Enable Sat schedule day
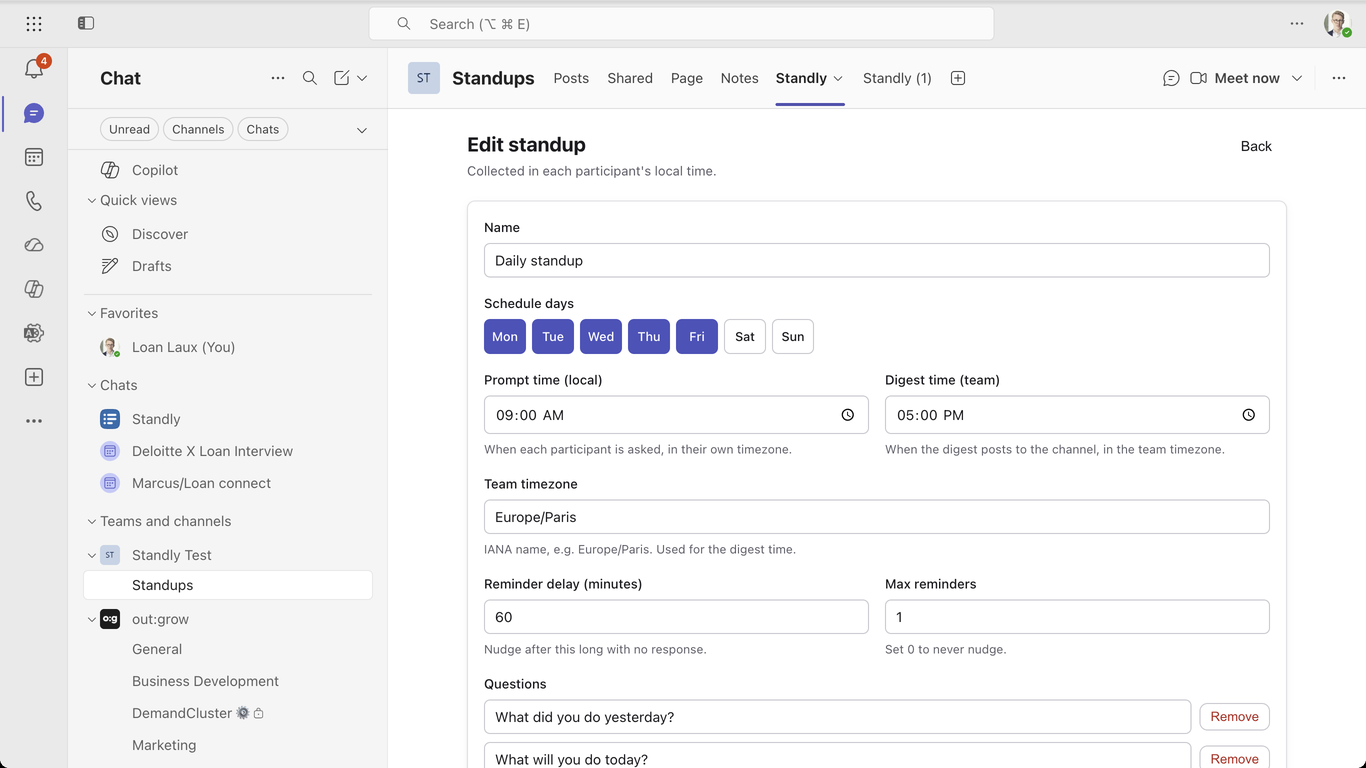This screenshot has height=768, width=1366. point(745,337)
